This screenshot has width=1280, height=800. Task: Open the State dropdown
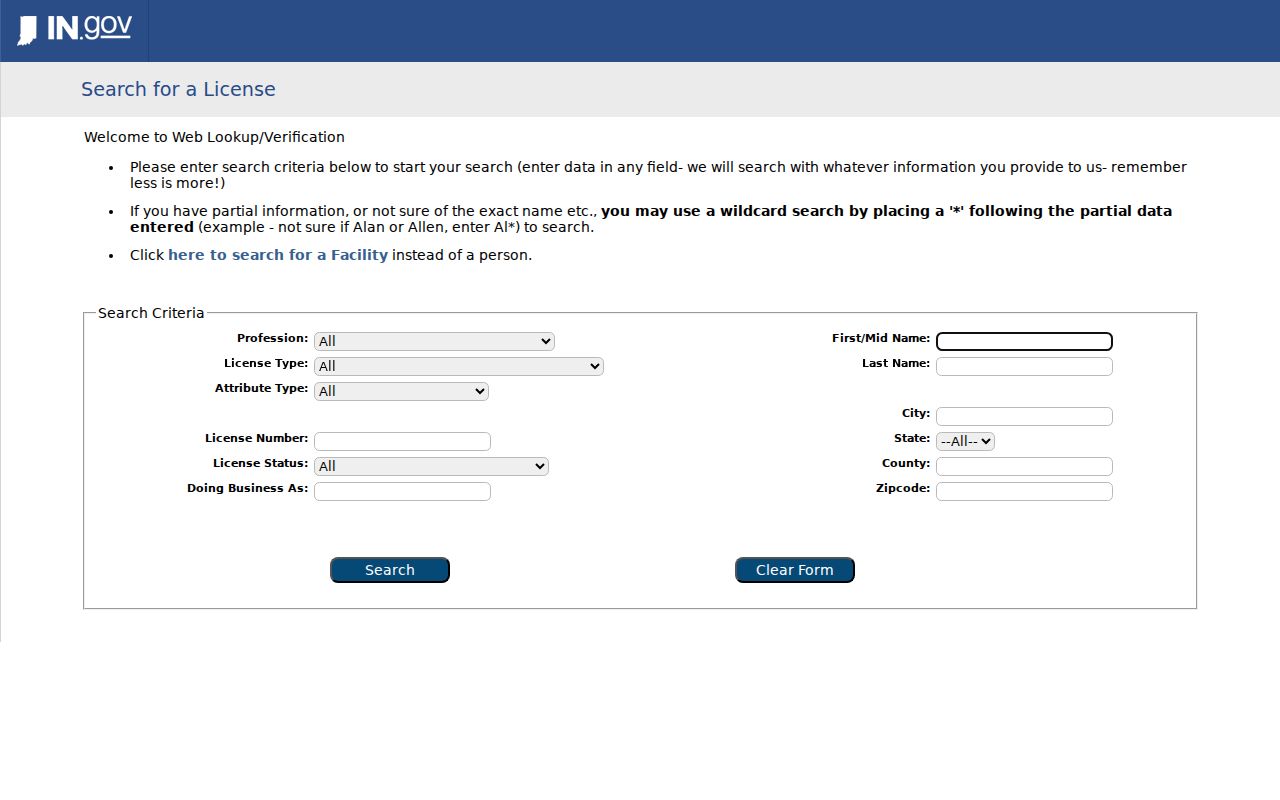tap(965, 441)
